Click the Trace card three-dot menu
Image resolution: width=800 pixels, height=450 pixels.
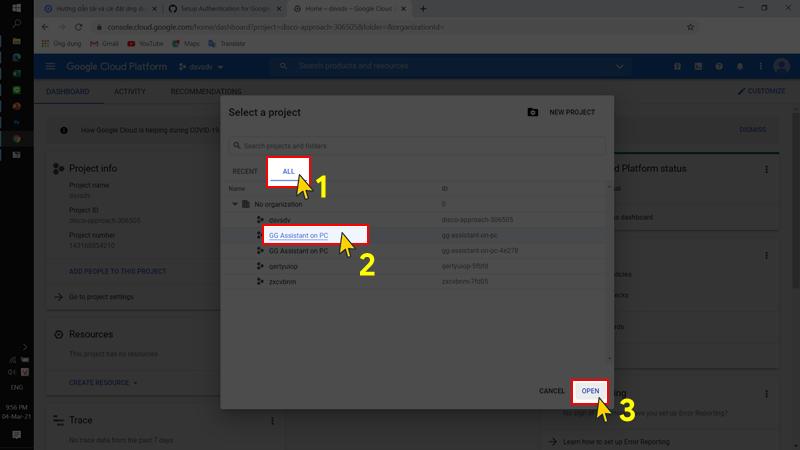[272, 421]
